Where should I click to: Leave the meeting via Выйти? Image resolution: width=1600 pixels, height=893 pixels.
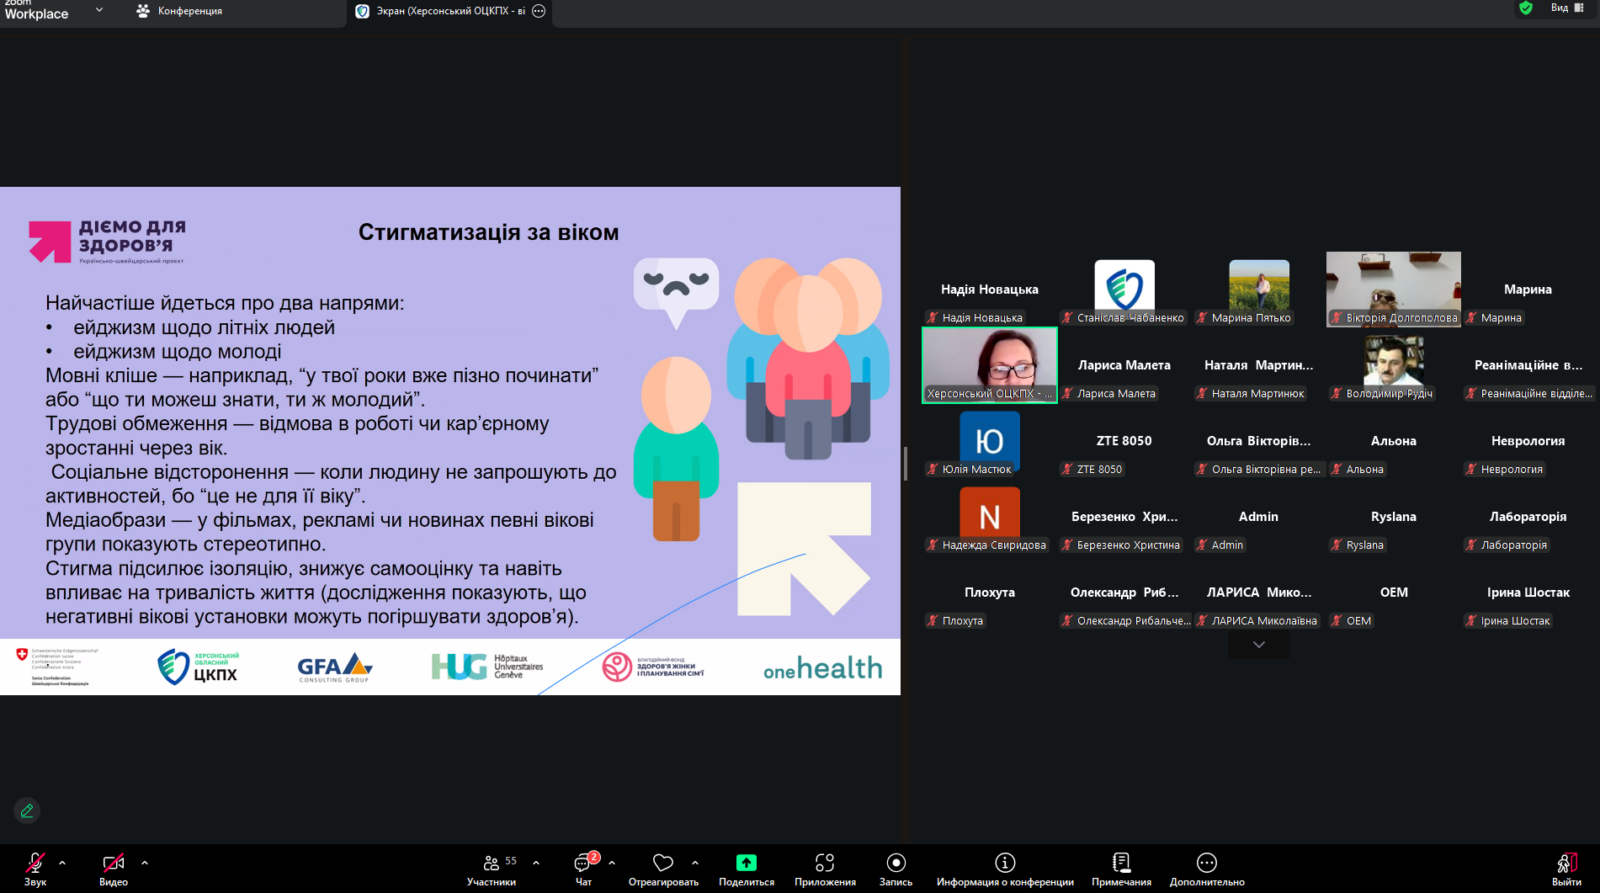click(1566, 866)
